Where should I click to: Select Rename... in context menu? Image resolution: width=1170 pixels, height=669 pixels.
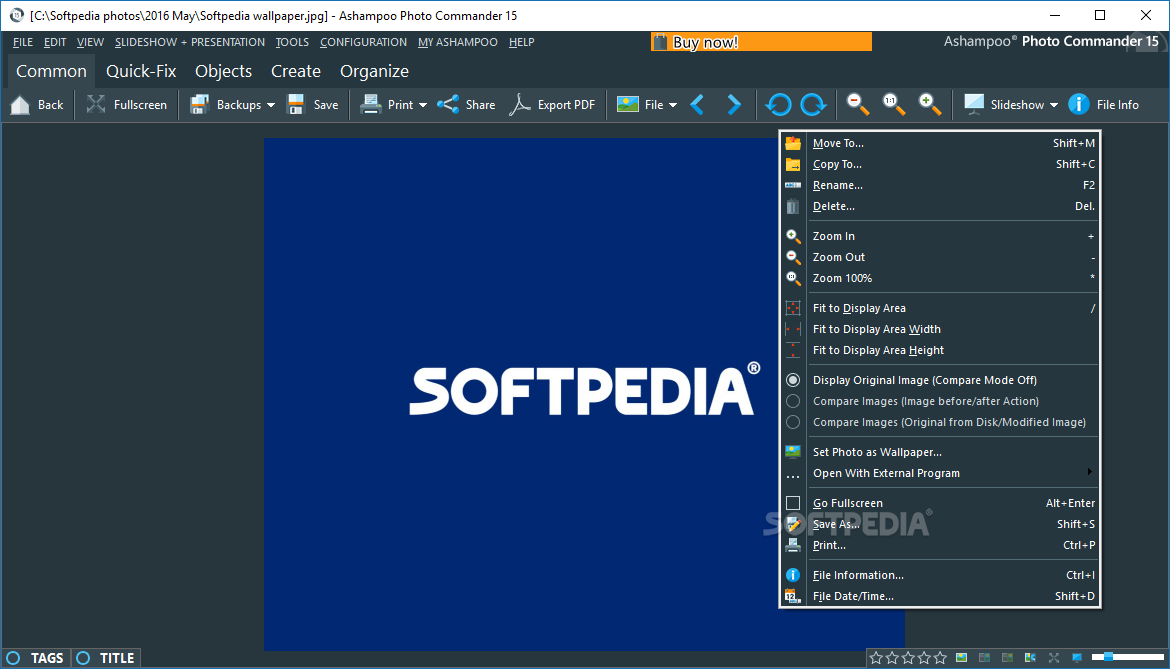coord(939,185)
